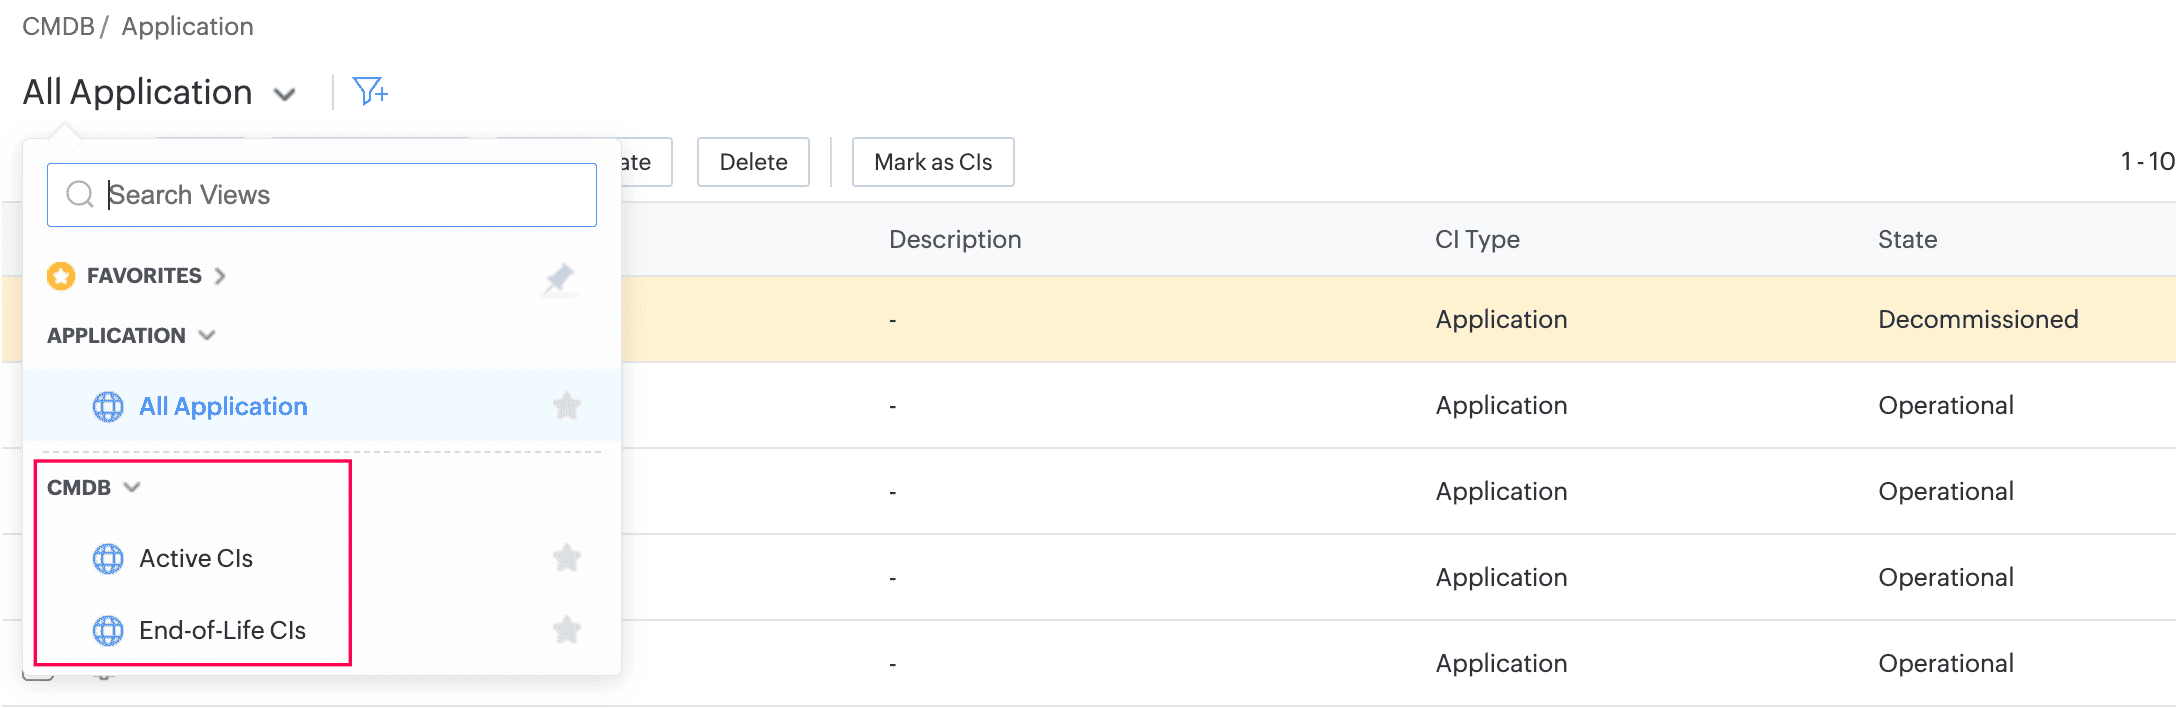Click globe icon beside Active CIs

point(108,559)
